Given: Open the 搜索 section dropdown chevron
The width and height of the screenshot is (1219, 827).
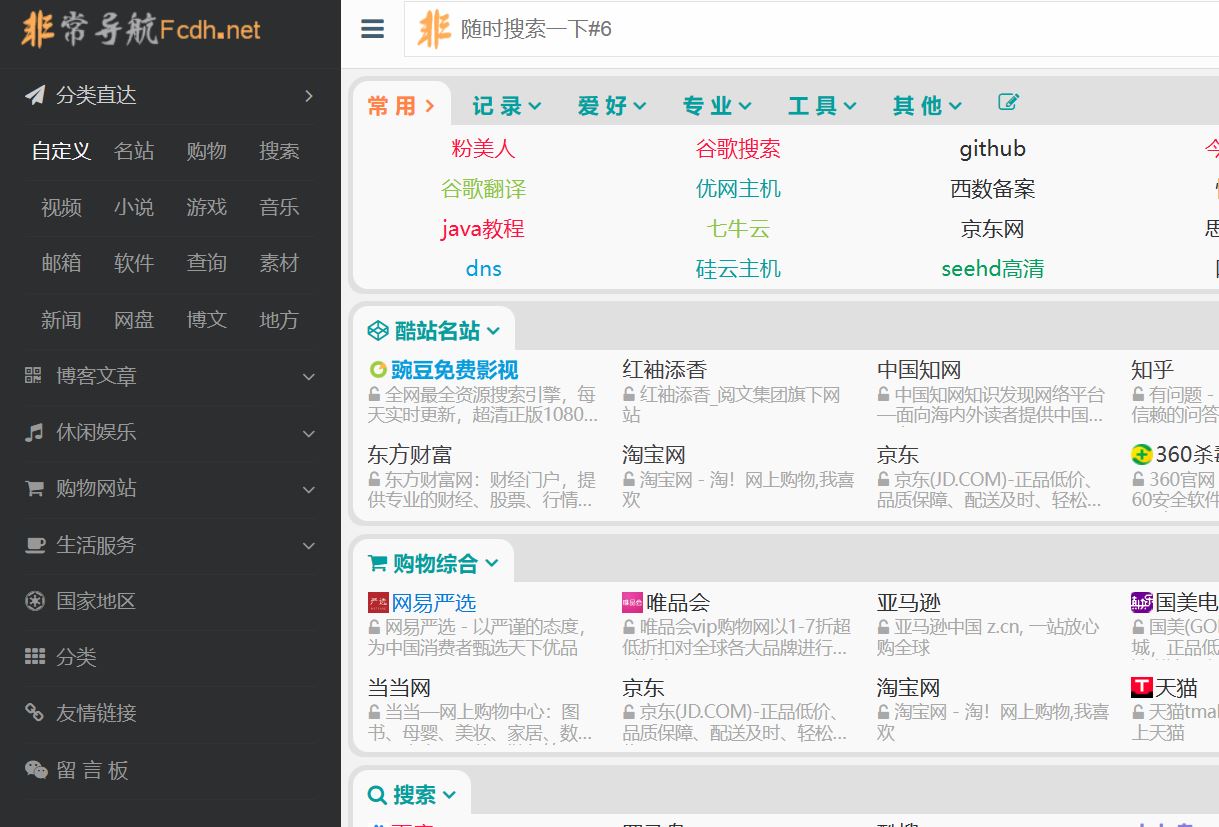Looking at the screenshot, I should tap(449, 796).
